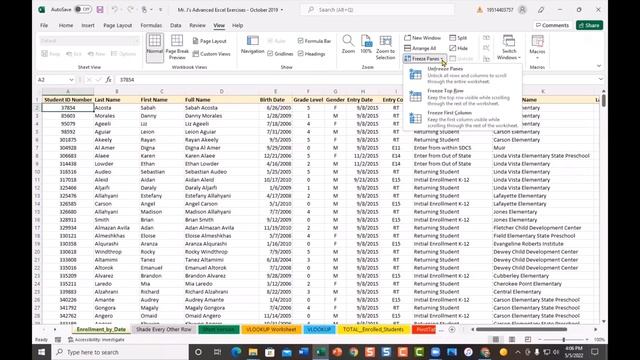This screenshot has height=360, width=640.
Task: Click Page Break view icon in status bar
Action: (528, 340)
